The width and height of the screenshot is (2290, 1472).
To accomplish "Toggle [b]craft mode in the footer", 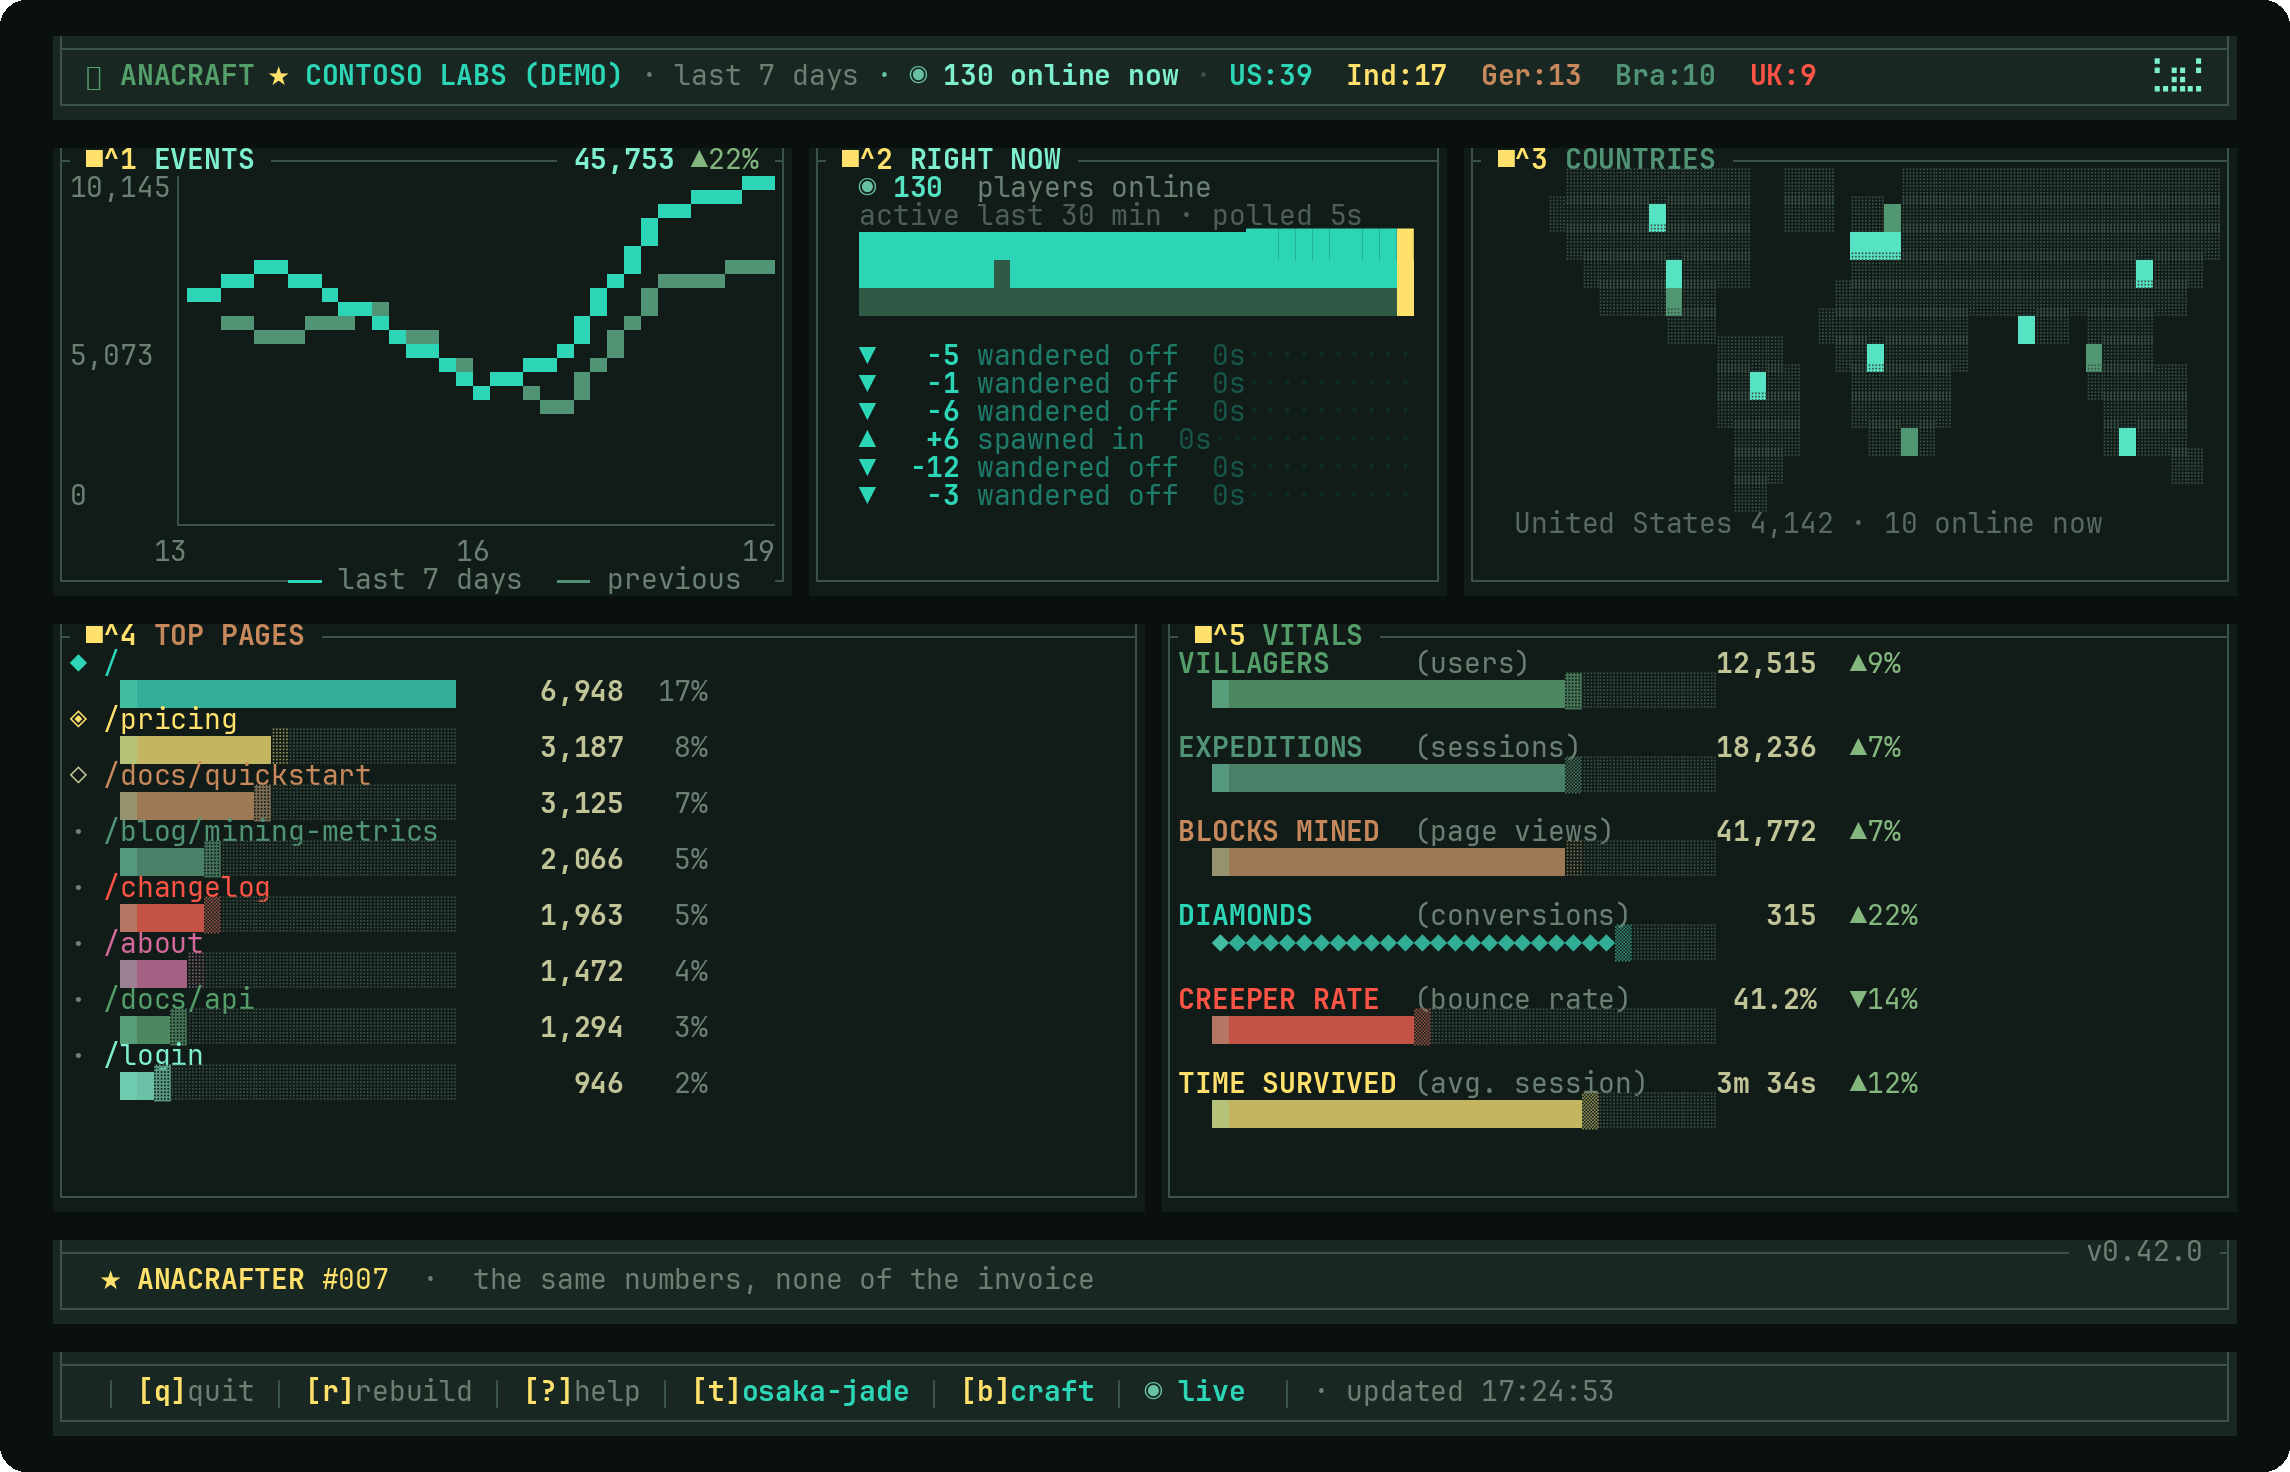I will click(1028, 1391).
